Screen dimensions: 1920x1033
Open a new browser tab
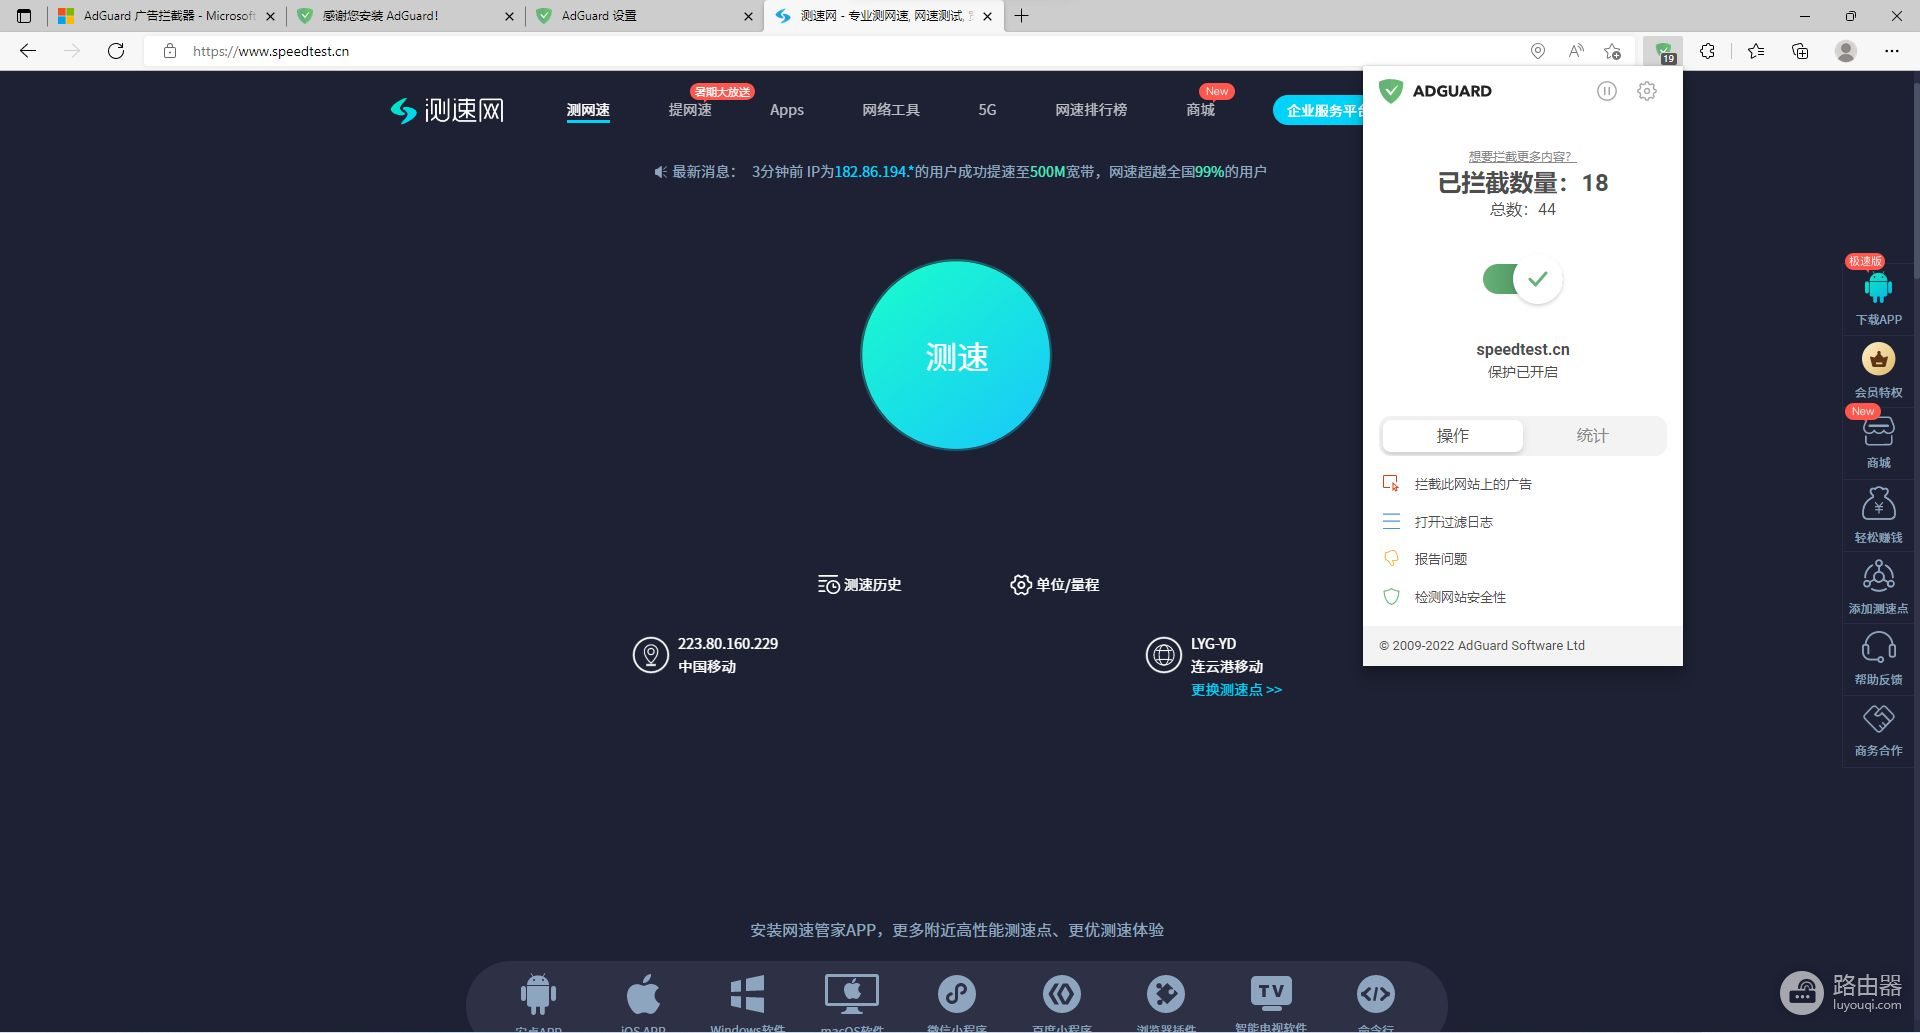(x=1021, y=16)
